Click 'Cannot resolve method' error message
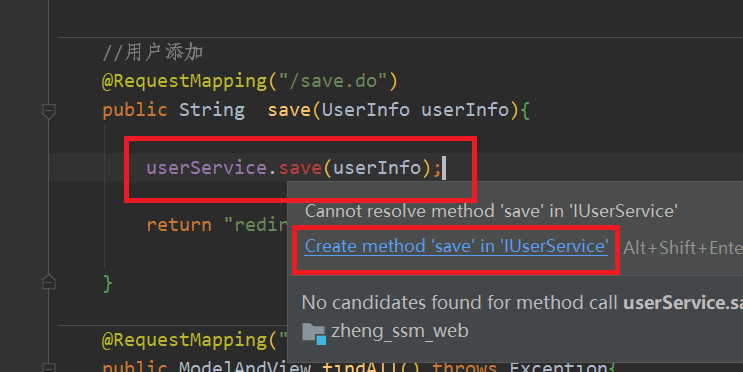743x372 pixels. point(491,211)
